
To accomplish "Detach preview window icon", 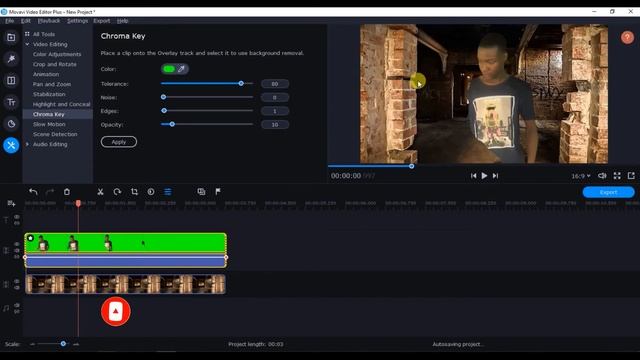I will click(631, 176).
